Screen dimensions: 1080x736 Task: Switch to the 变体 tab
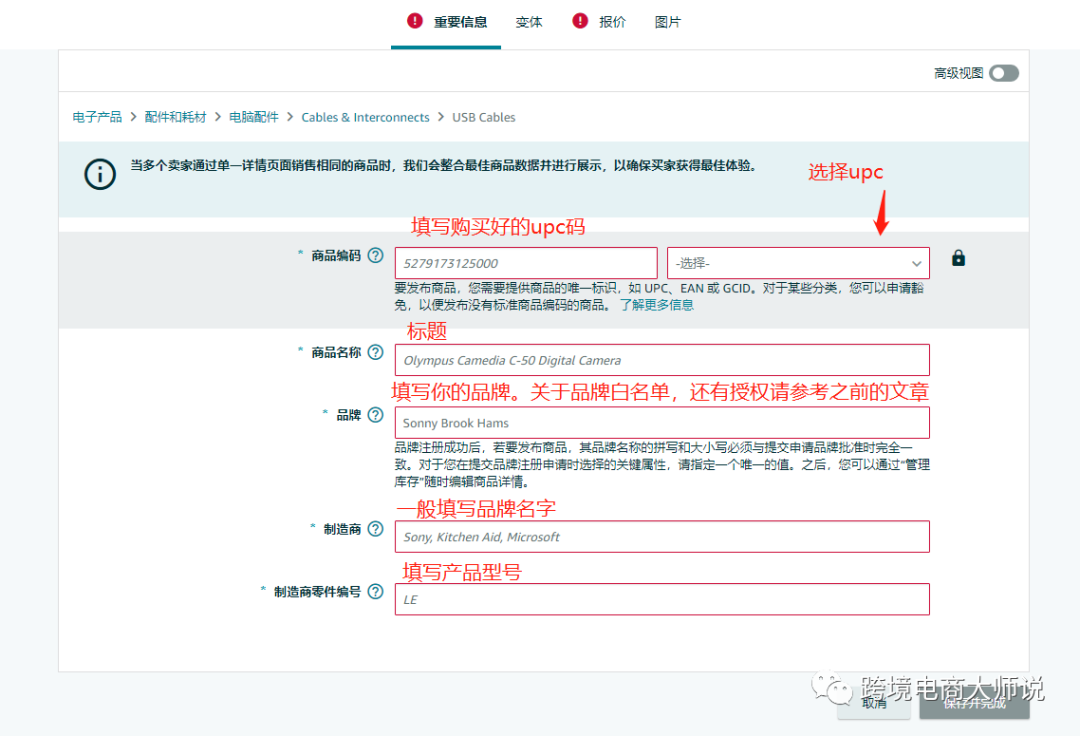click(x=529, y=21)
